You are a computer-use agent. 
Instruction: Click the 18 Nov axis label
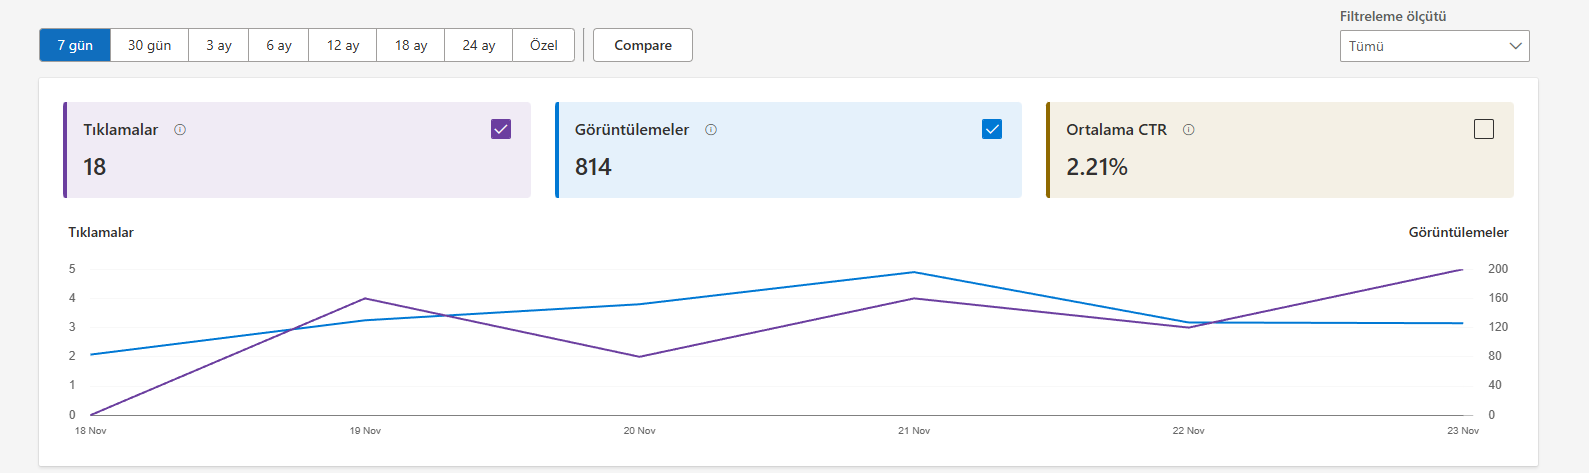[x=91, y=431]
